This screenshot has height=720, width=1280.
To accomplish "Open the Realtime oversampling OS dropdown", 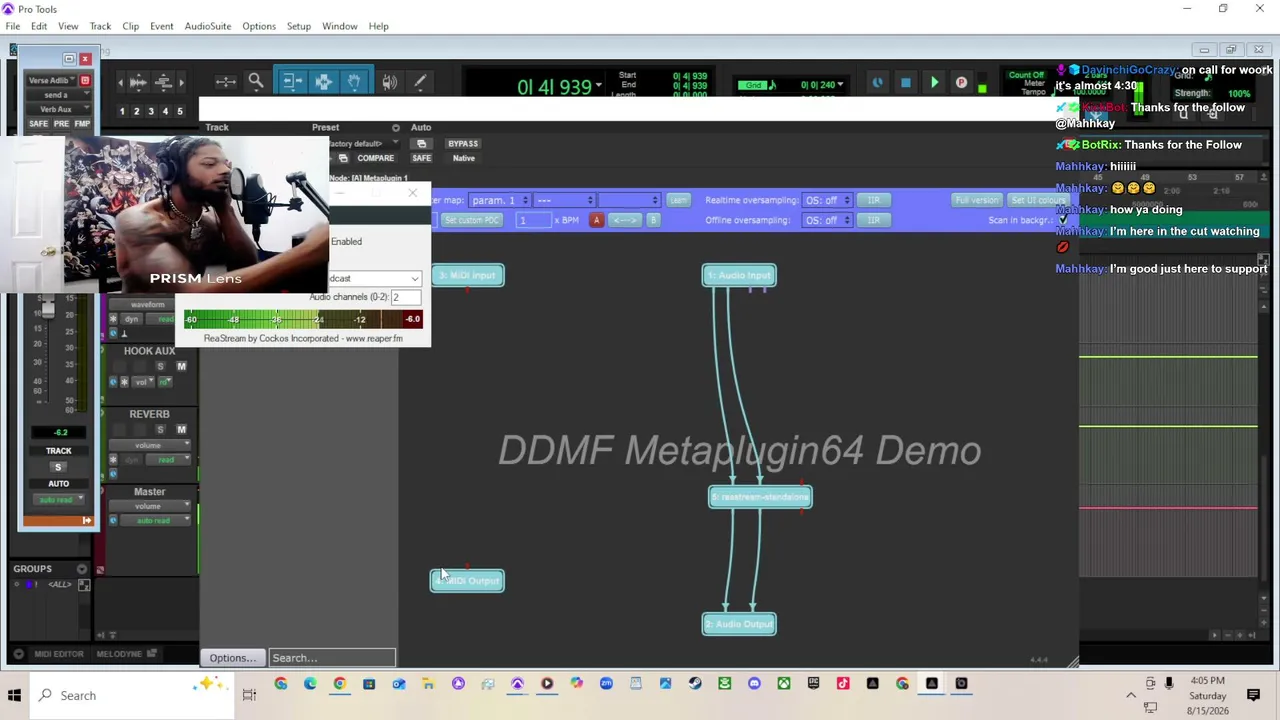I will tap(828, 200).
